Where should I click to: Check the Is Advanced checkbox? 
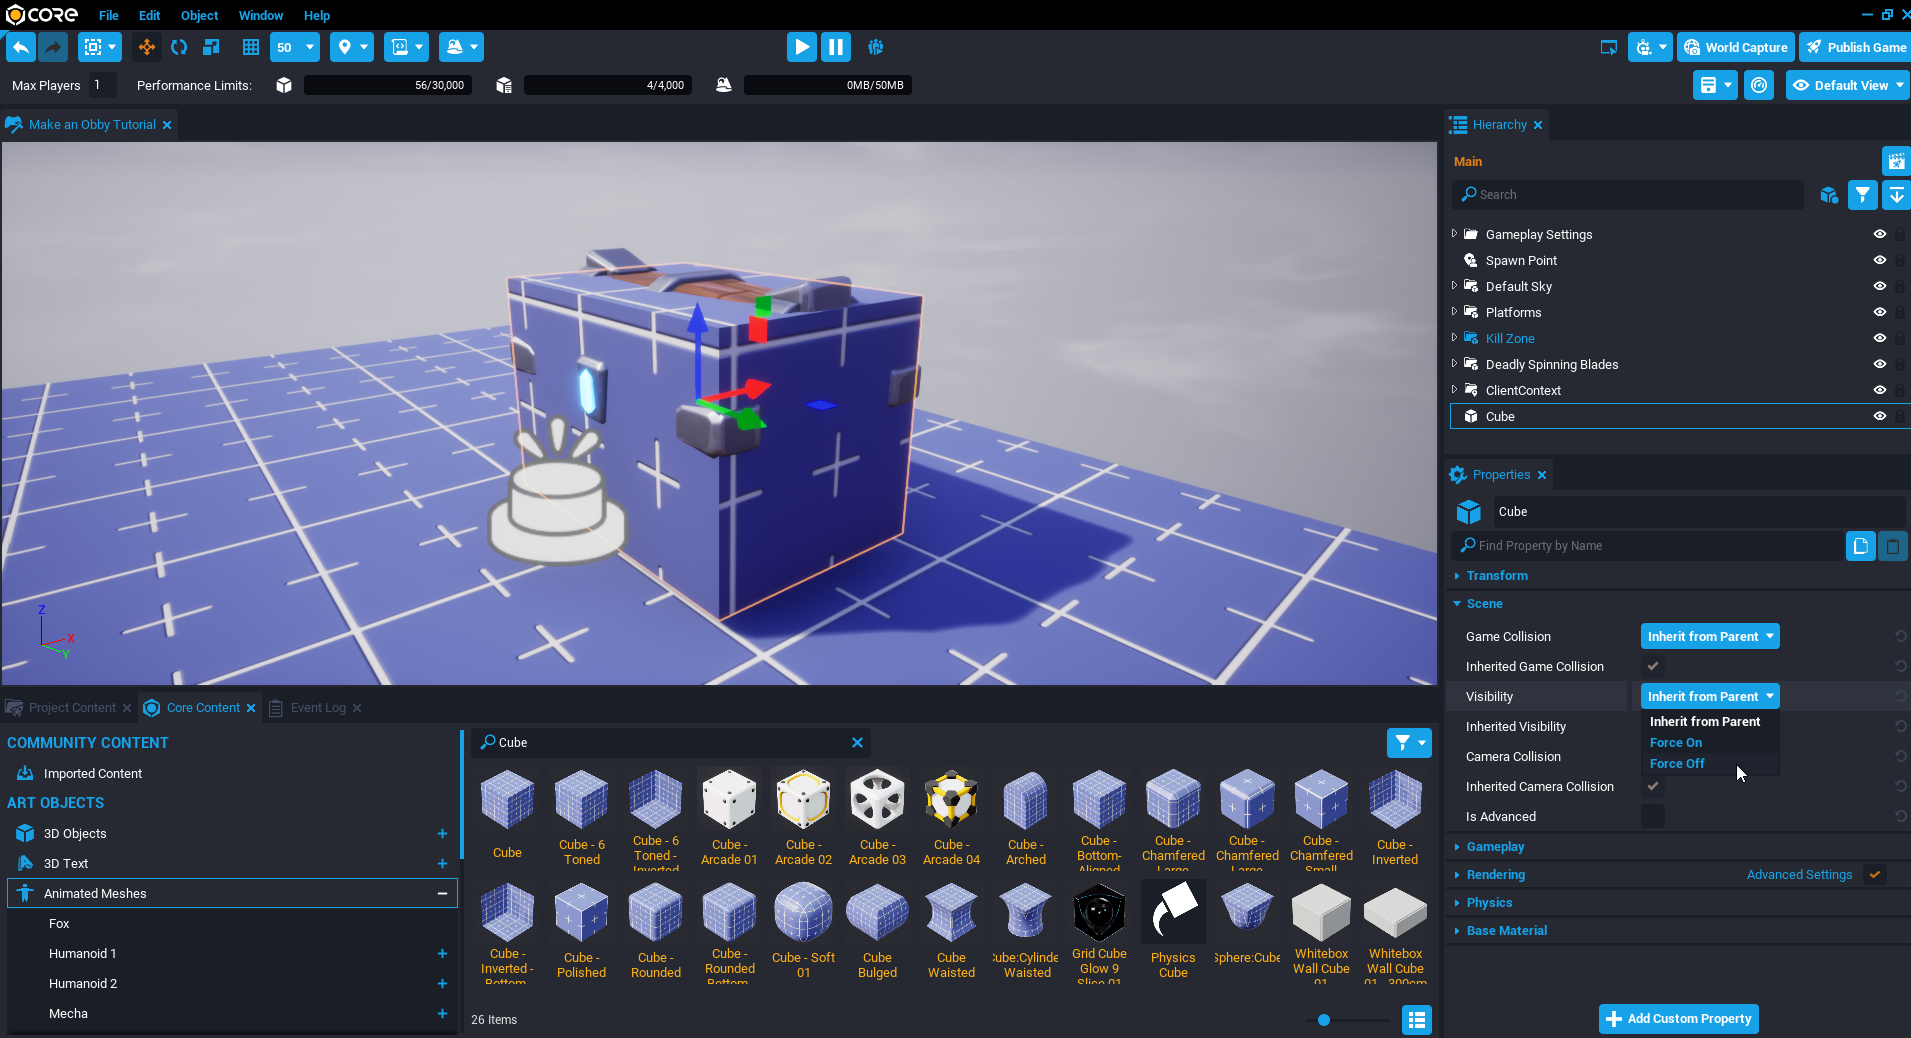tap(1653, 816)
